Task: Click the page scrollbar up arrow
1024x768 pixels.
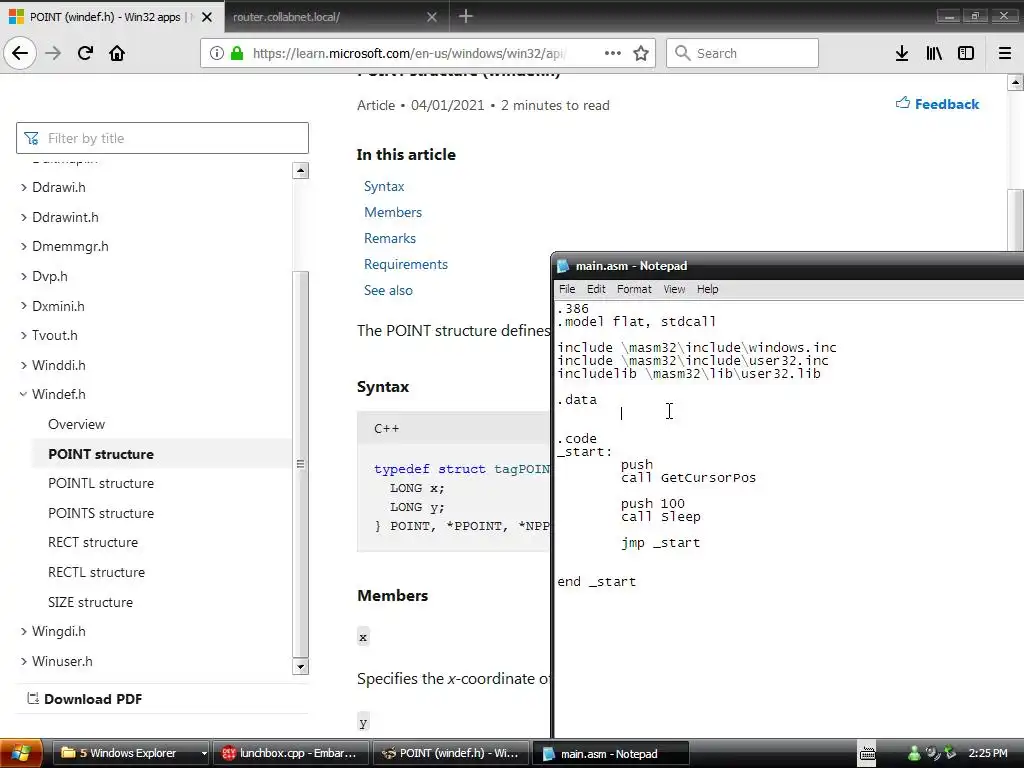Action: tap(1015, 82)
